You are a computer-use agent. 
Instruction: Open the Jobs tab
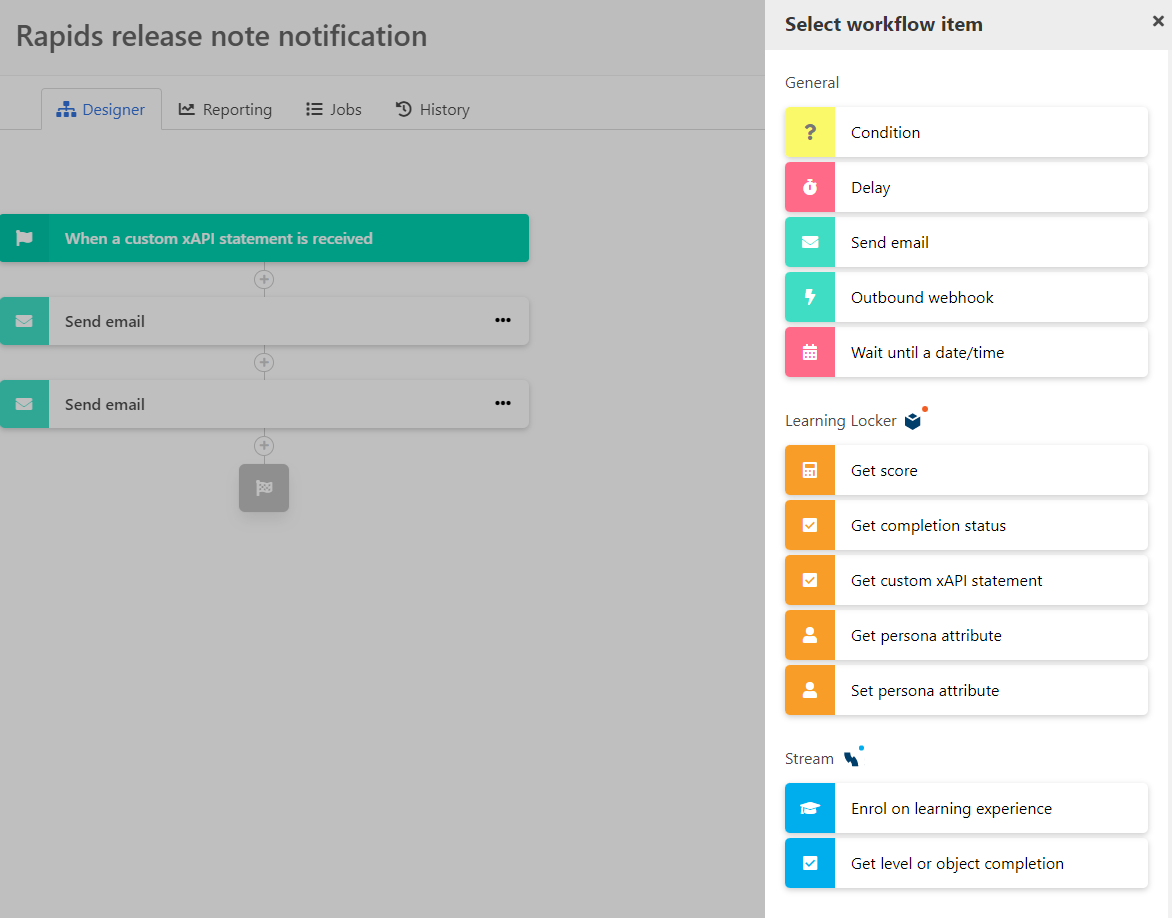[x=334, y=110]
